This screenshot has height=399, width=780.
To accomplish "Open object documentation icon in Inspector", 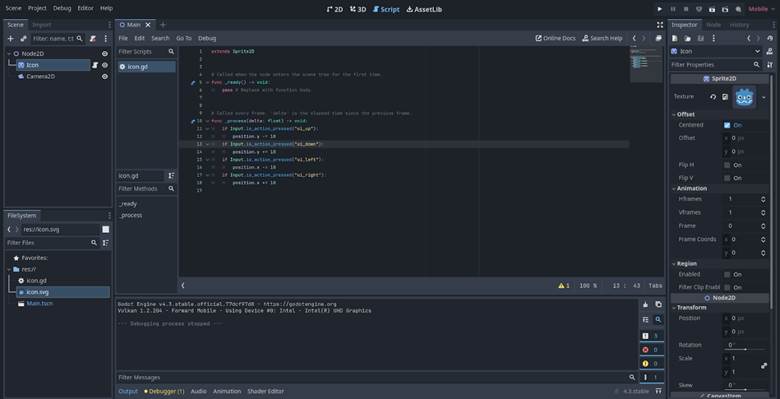I will coord(770,51).
